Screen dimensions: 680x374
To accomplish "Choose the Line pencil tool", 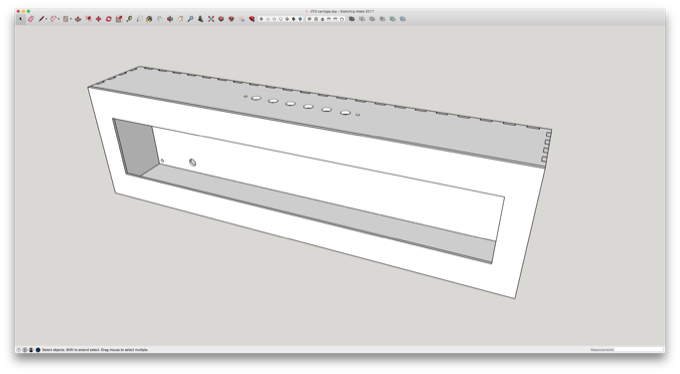I will coord(41,19).
